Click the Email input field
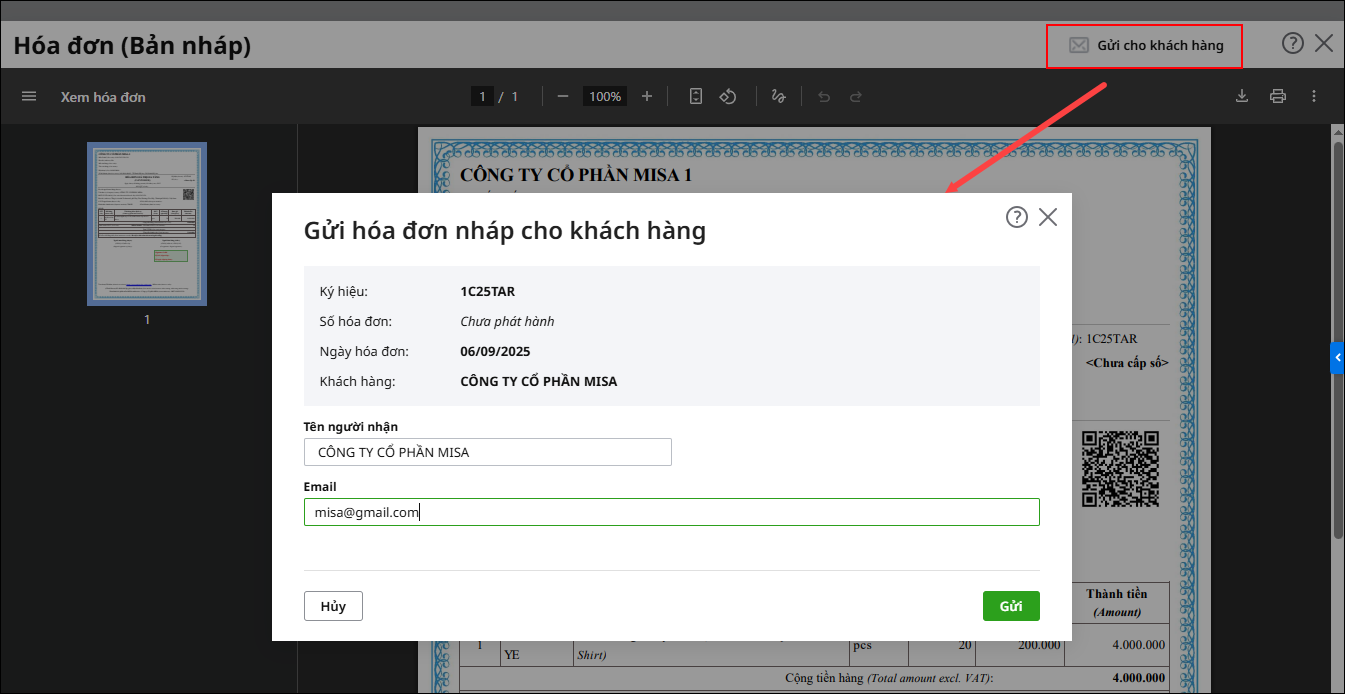This screenshot has height=694, width=1345. (x=672, y=512)
